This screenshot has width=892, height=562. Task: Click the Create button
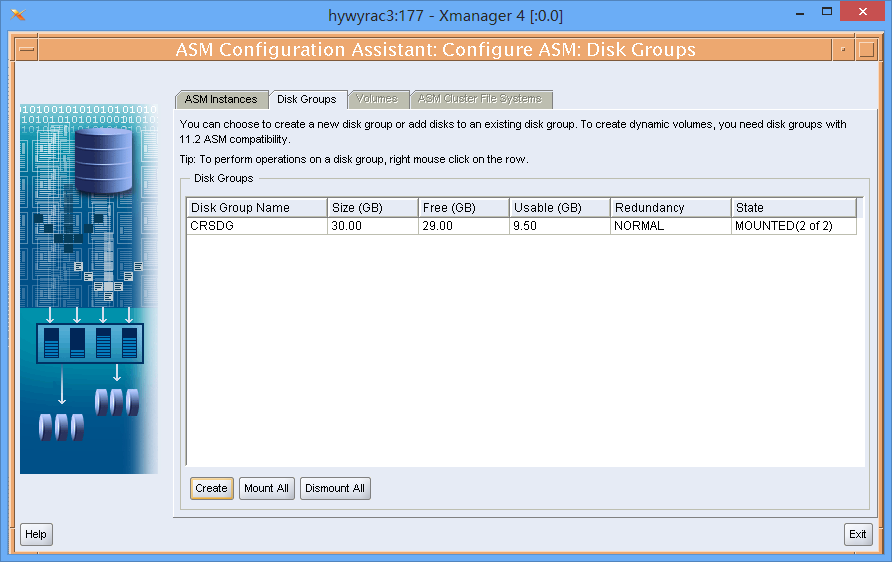pyautogui.click(x=212, y=488)
